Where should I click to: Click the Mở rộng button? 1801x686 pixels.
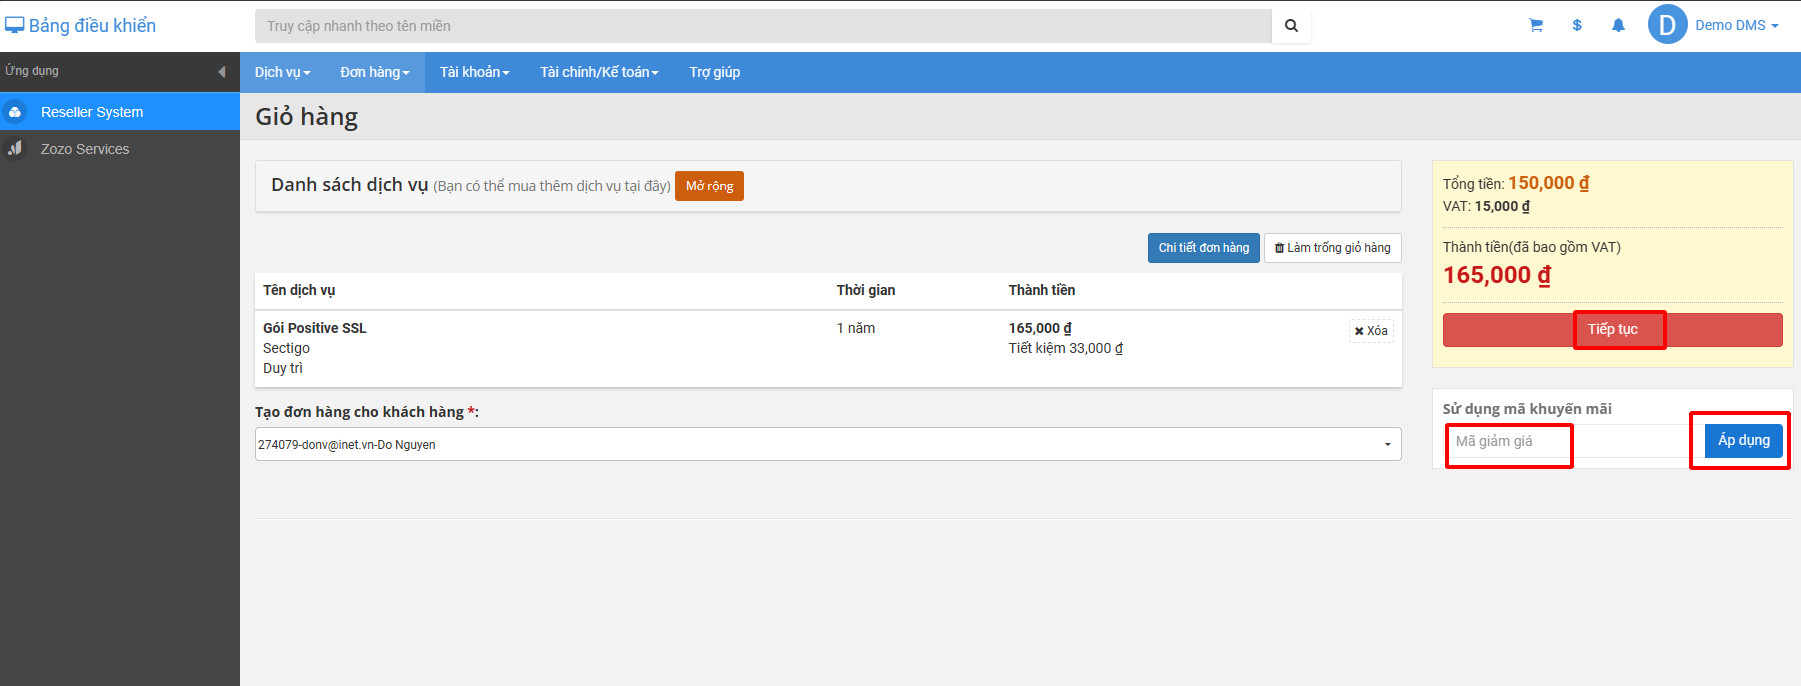click(709, 186)
